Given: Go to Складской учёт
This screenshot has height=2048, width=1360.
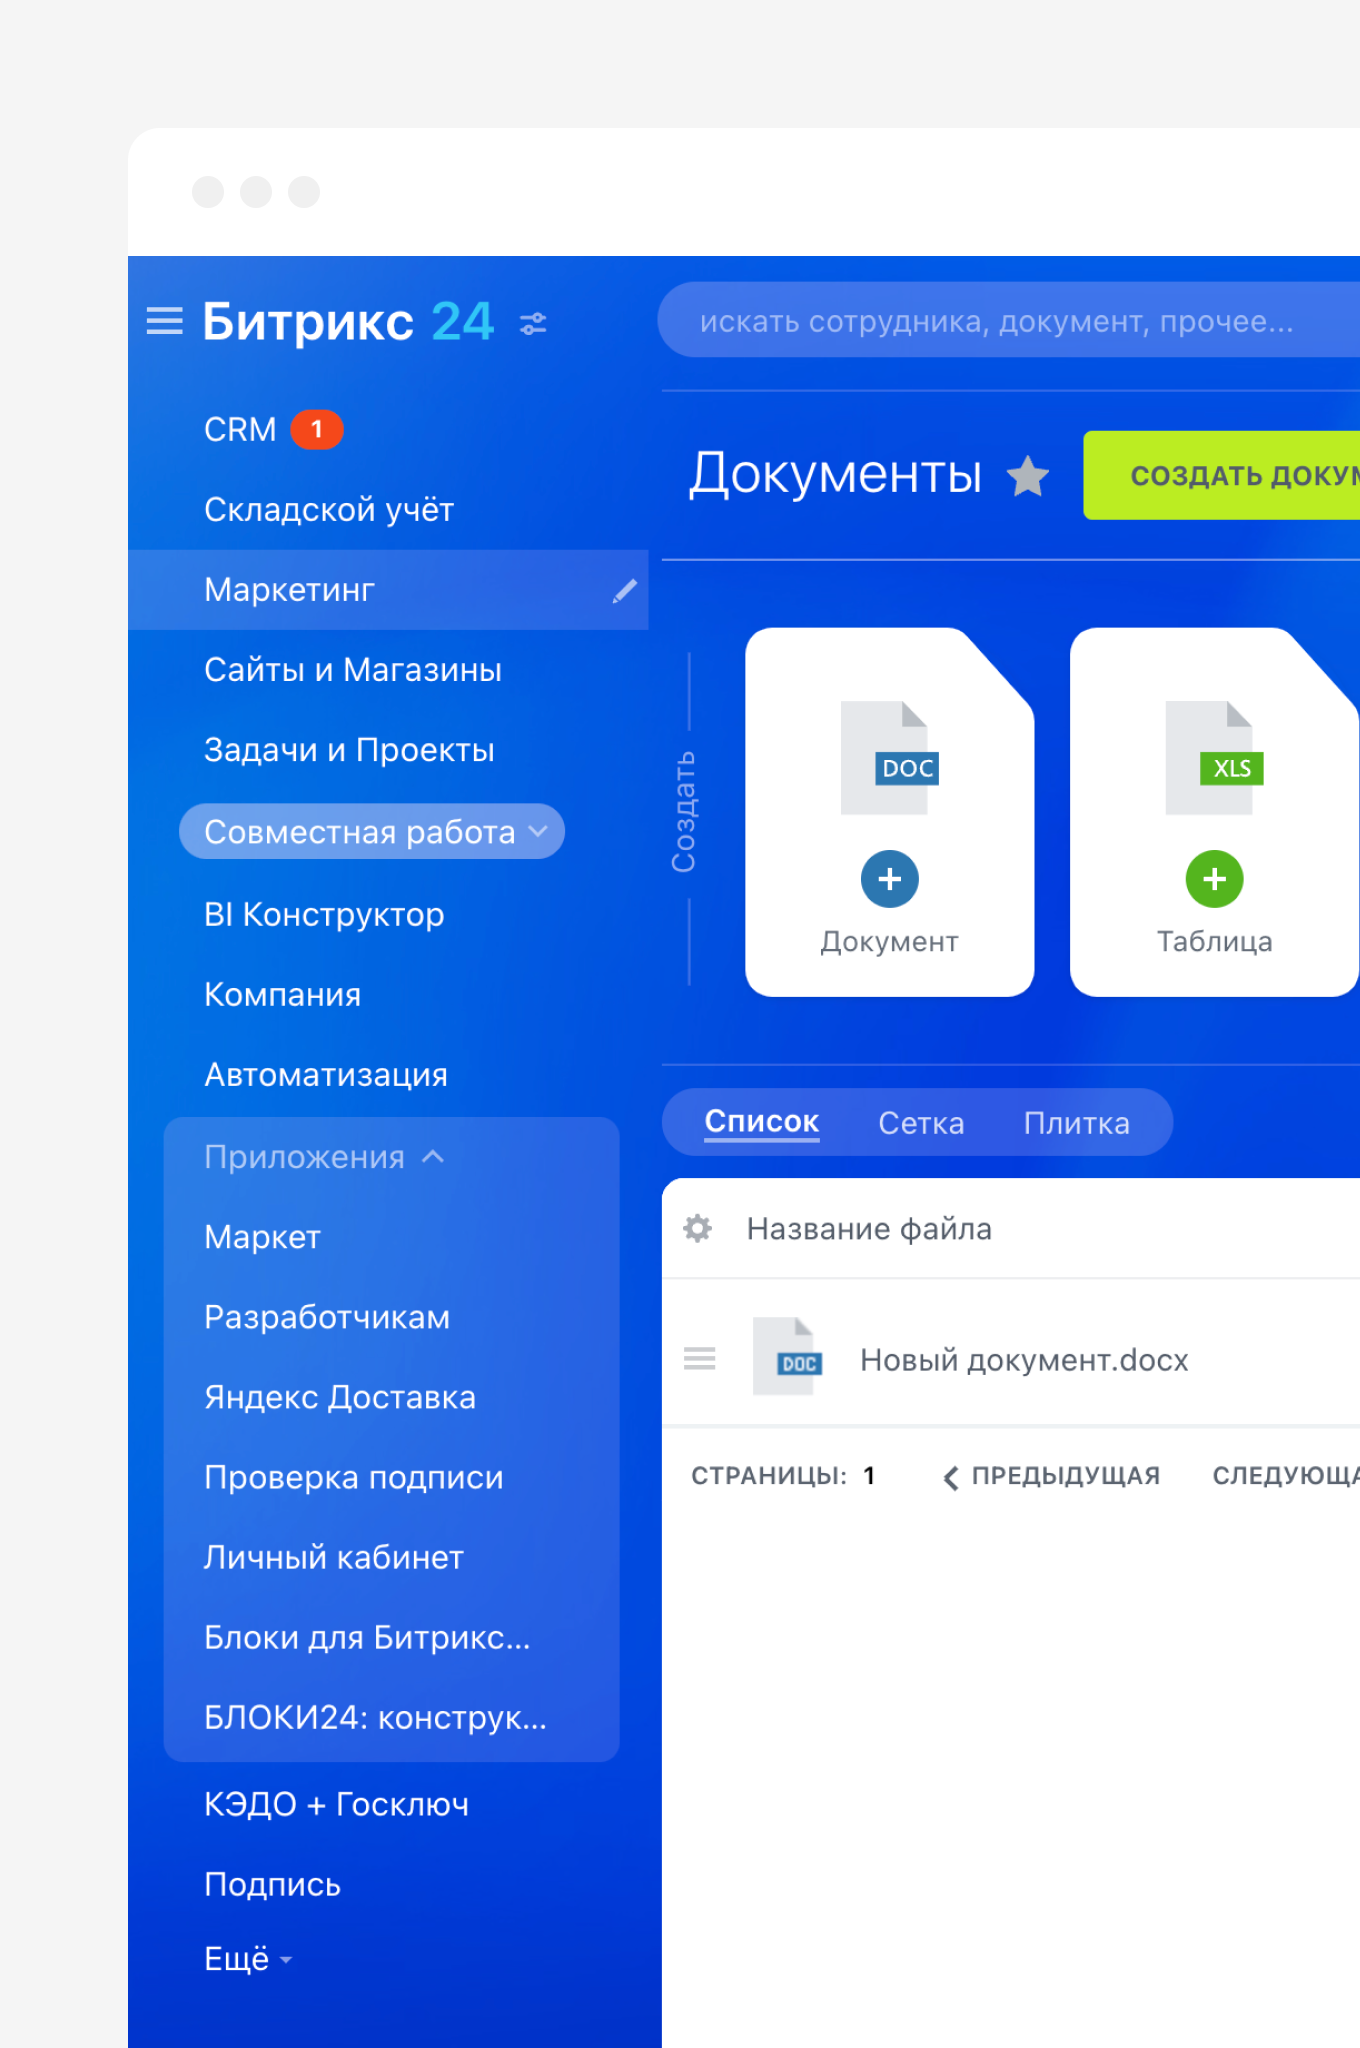Looking at the screenshot, I should click(329, 510).
